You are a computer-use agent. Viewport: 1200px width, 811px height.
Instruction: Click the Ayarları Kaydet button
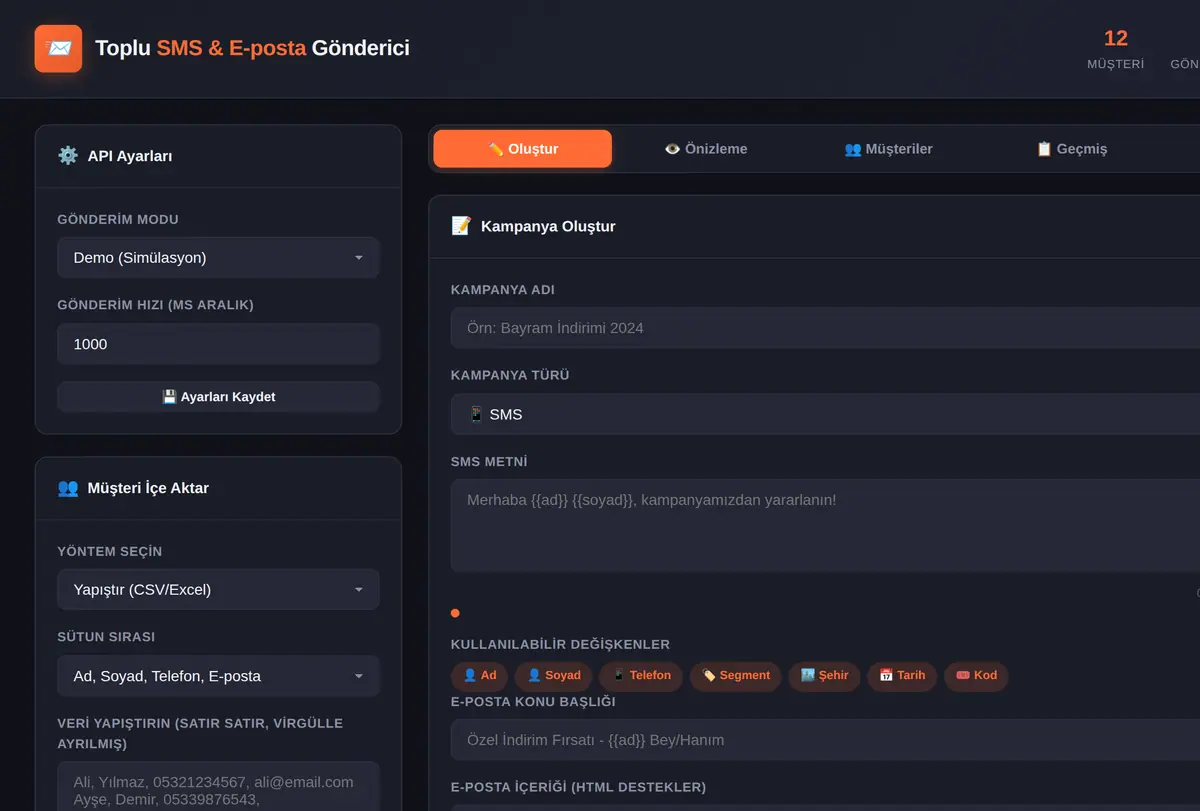pos(218,397)
